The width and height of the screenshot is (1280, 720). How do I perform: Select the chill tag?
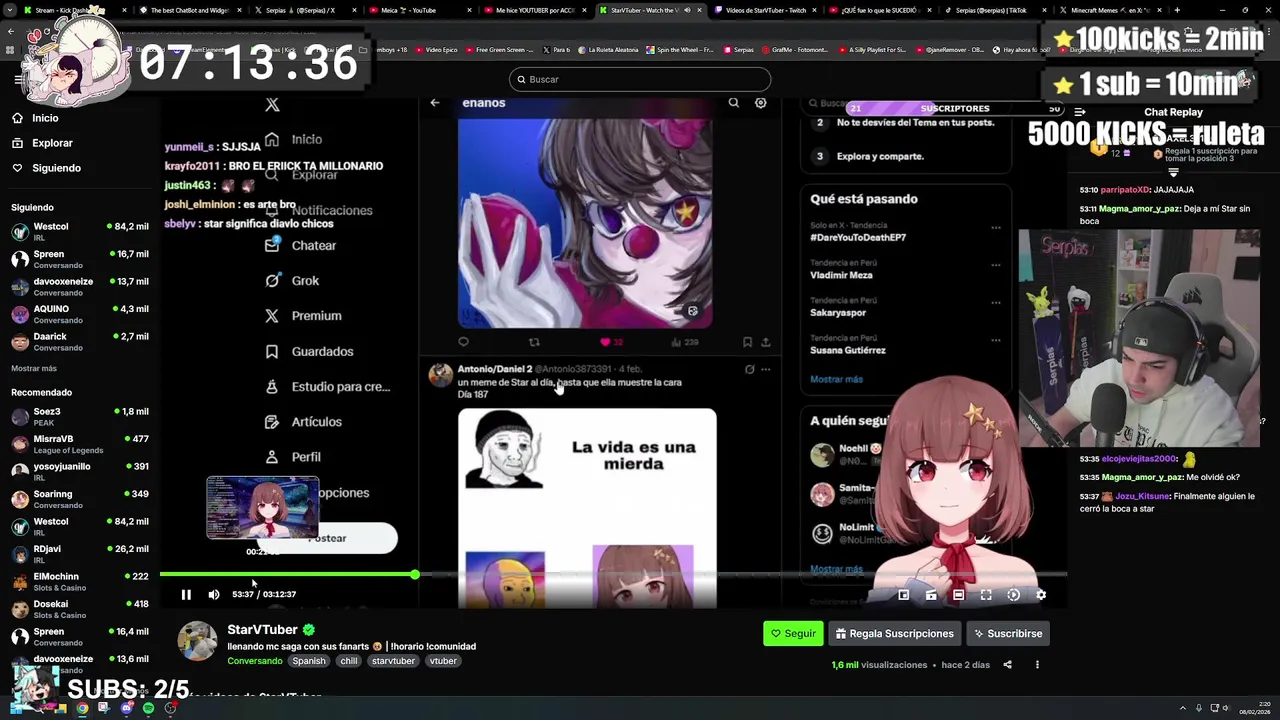[x=348, y=661]
